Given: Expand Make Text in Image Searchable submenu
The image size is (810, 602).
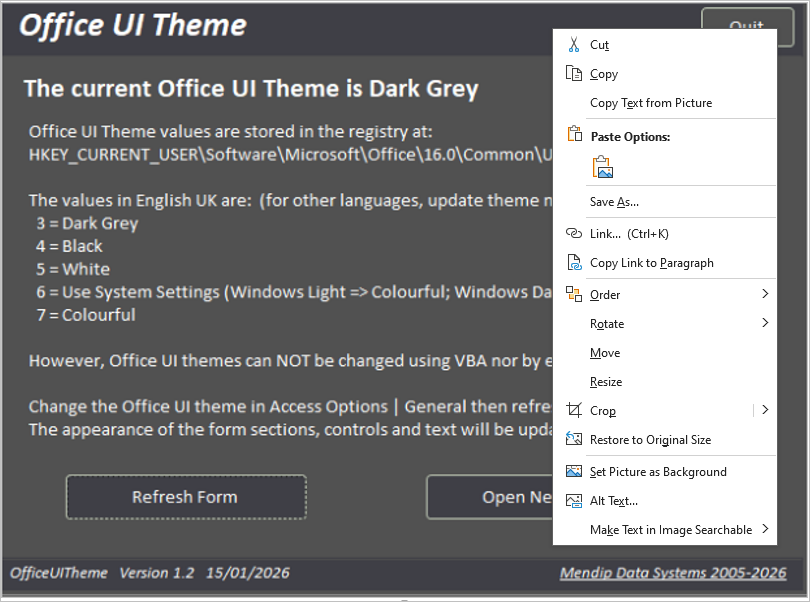Looking at the screenshot, I should pyautogui.click(x=765, y=528).
